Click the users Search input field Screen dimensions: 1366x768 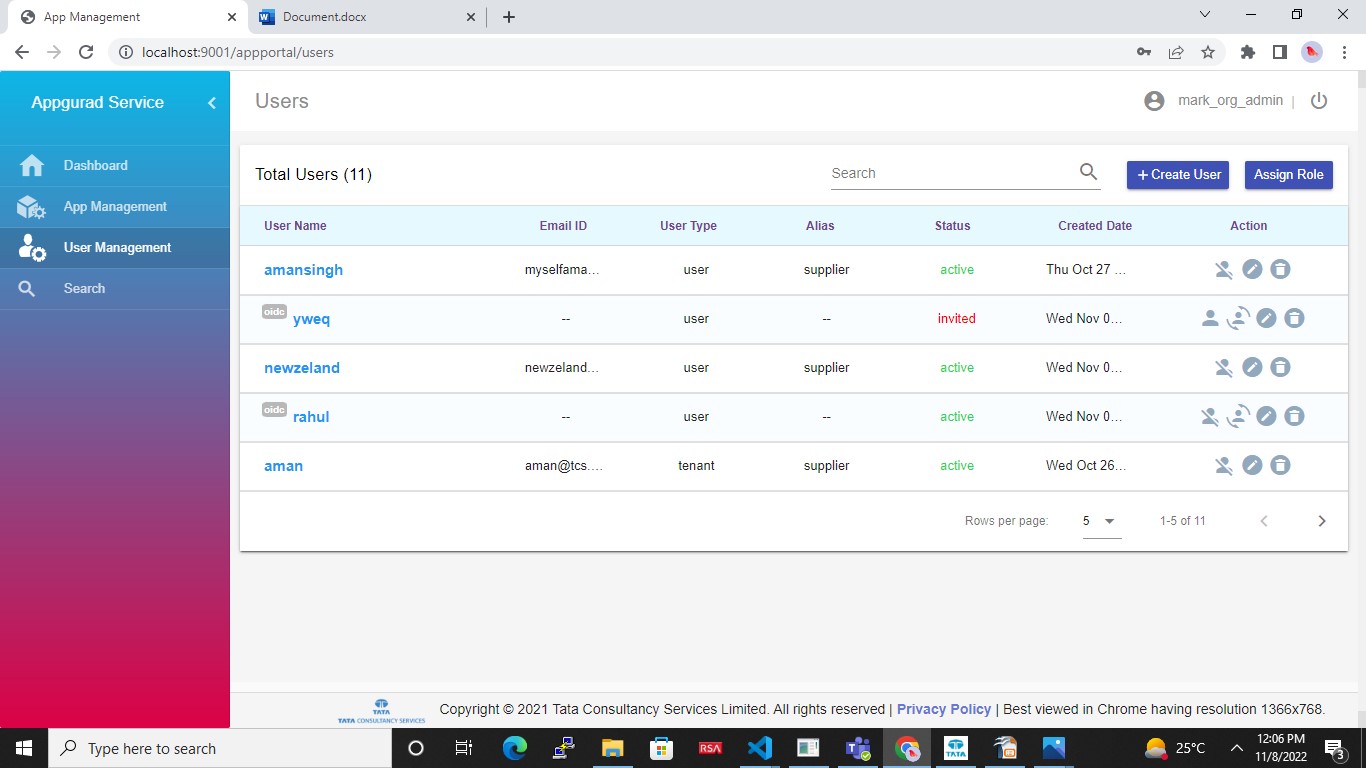click(952, 173)
